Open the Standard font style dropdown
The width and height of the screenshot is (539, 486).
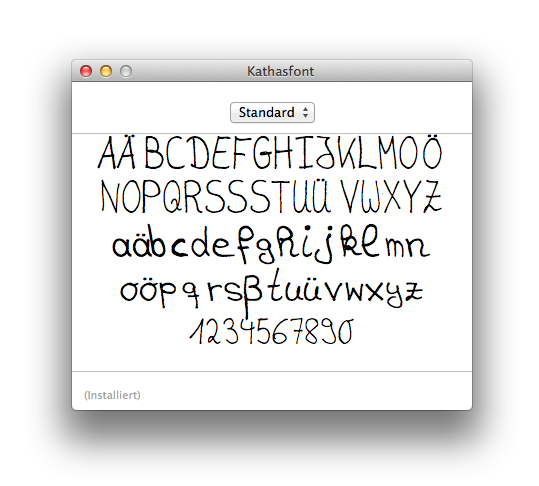click(x=272, y=112)
